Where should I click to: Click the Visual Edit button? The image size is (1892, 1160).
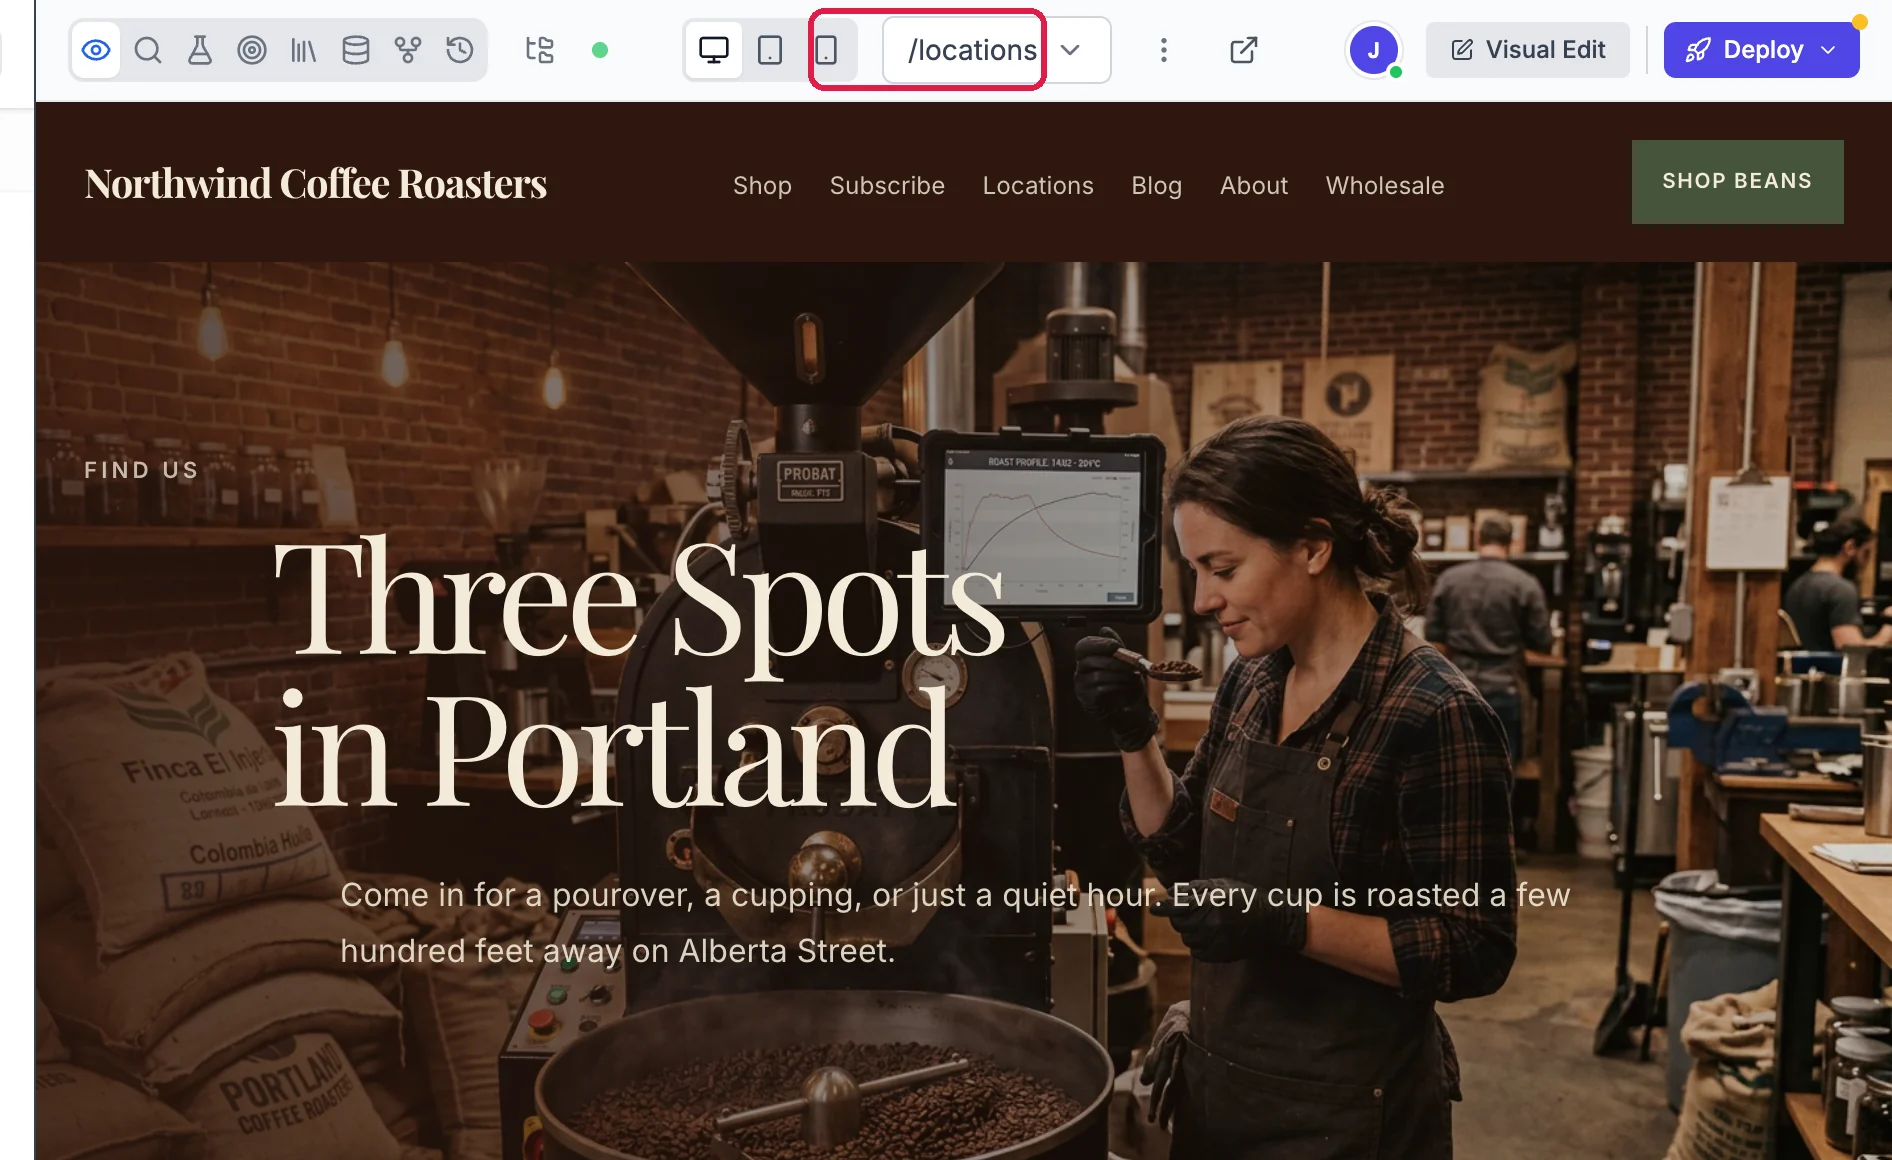pos(1528,50)
